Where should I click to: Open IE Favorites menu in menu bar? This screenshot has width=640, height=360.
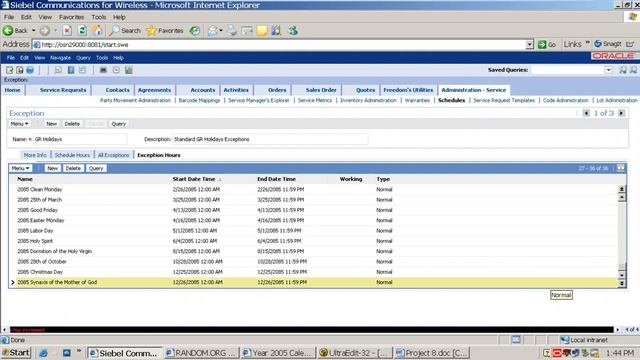(x=71, y=17)
